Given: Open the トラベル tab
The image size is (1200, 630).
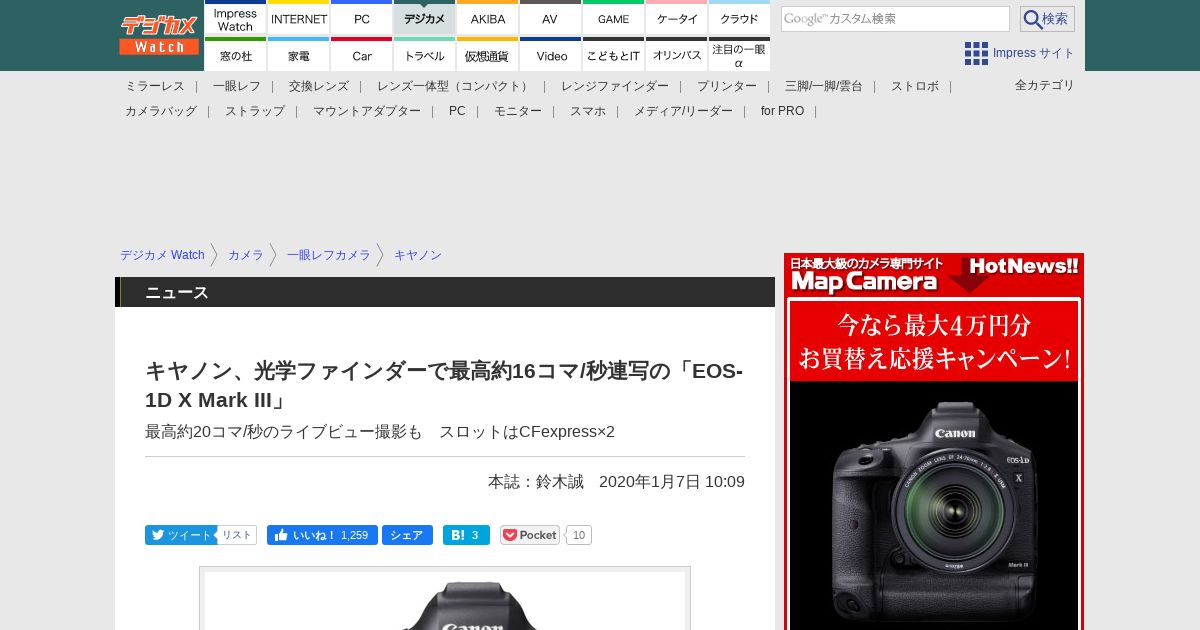Looking at the screenshot, I should 425,55.
